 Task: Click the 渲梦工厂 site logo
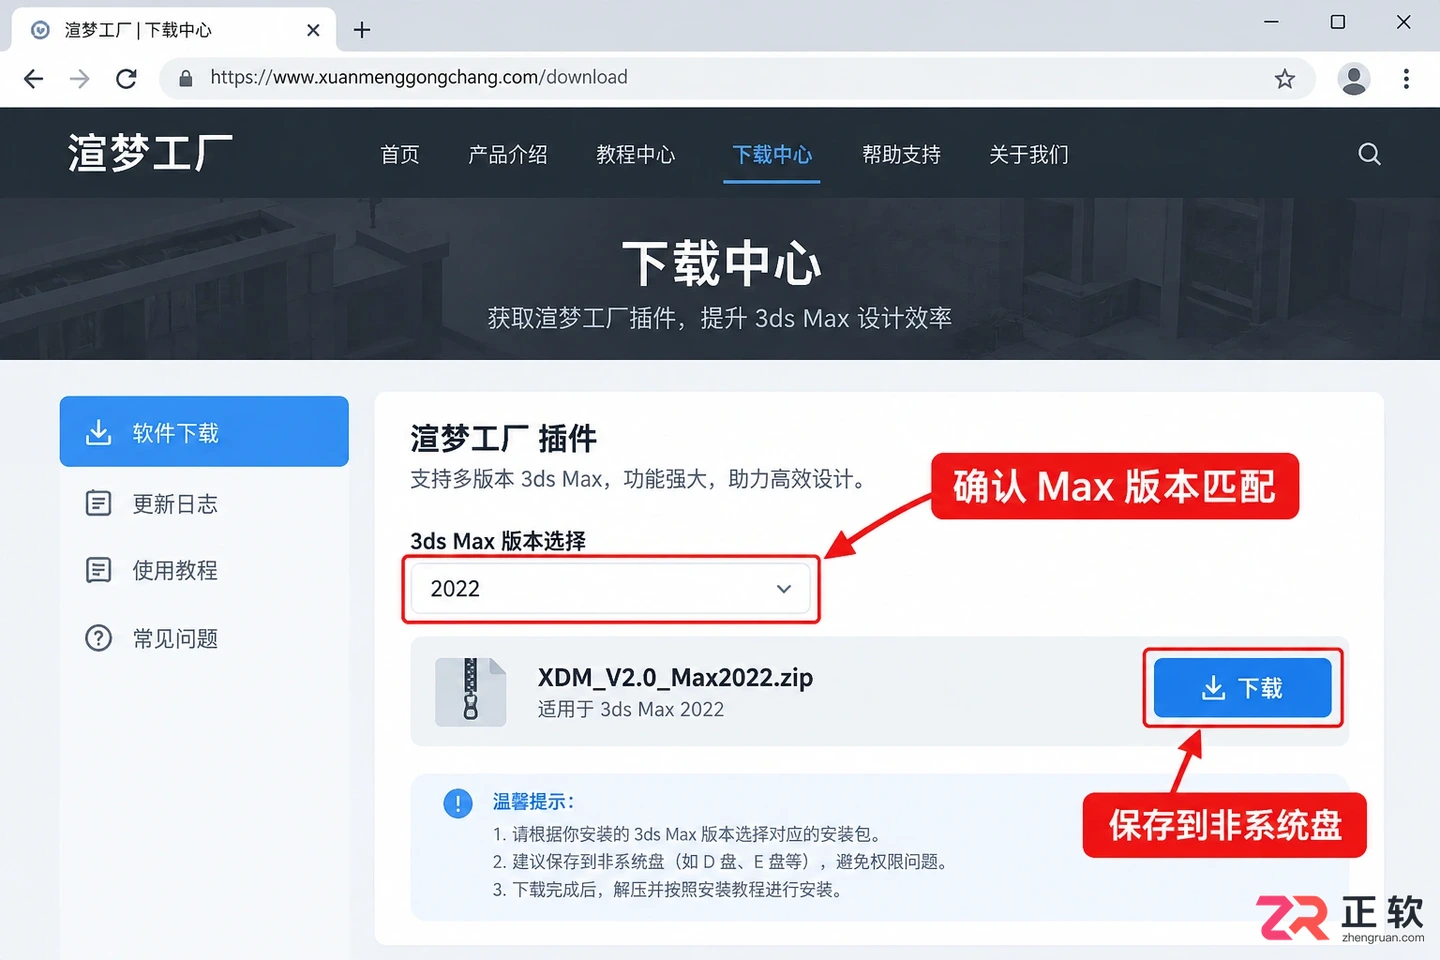point(150,153)
